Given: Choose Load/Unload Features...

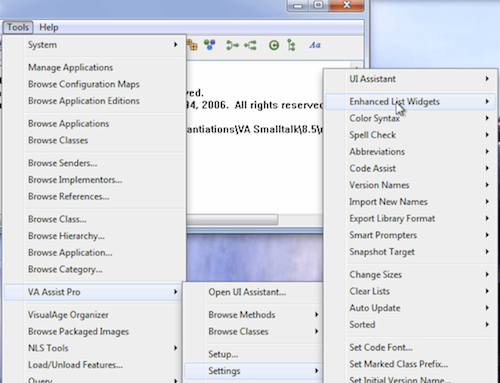Looking at the screenshot, I should point(94,365).
